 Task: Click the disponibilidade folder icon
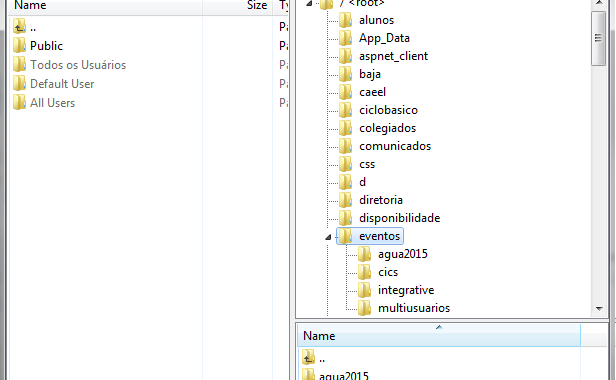tap(345, 218)
